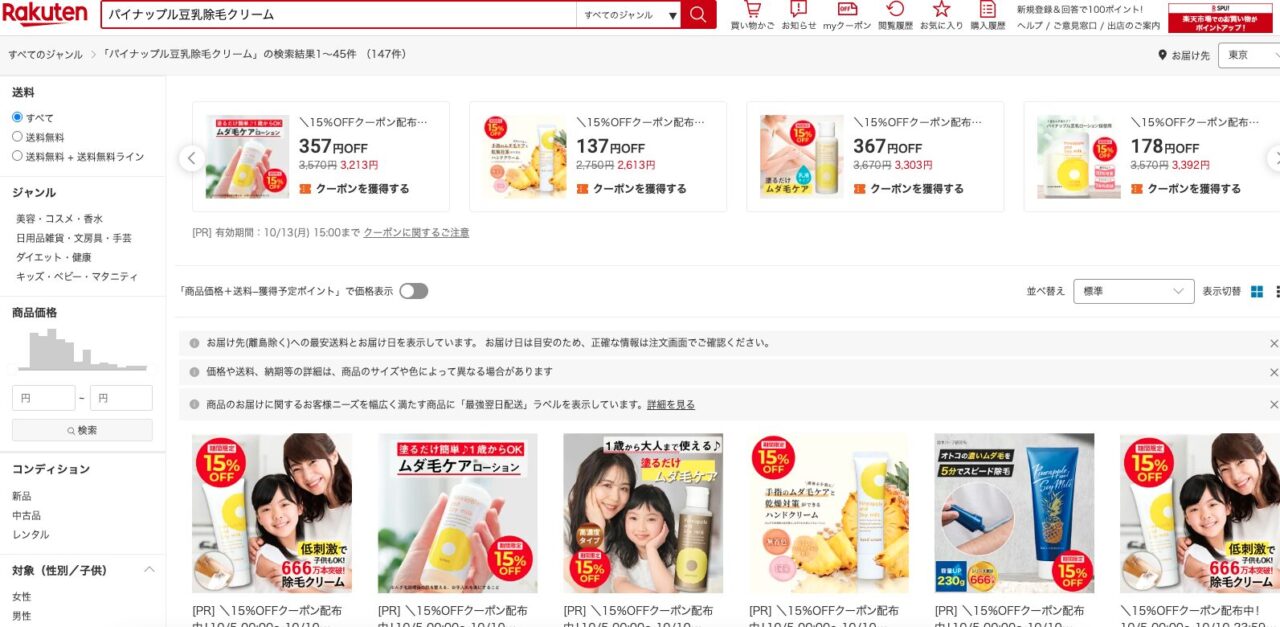1280x627 pixels.
Task: Select 送料無料 + 送料無料ライン radio option
Action: click(x=17, y=156)
